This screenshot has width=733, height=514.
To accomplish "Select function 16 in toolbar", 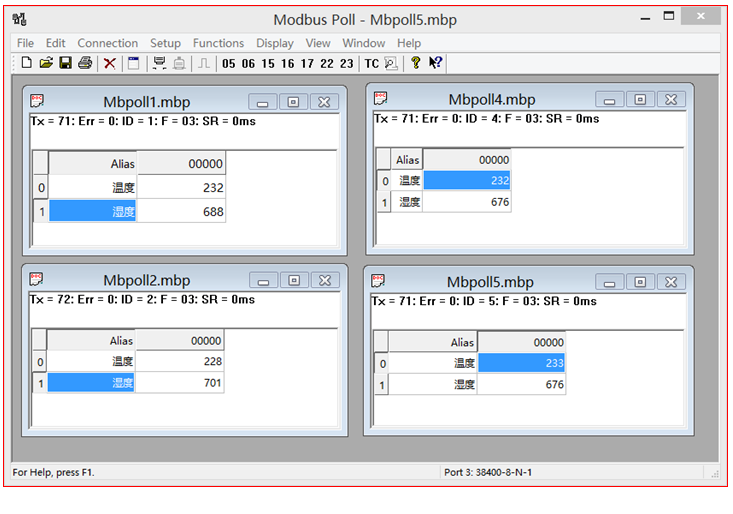I will pyautogui.click(x=287, y=64).
